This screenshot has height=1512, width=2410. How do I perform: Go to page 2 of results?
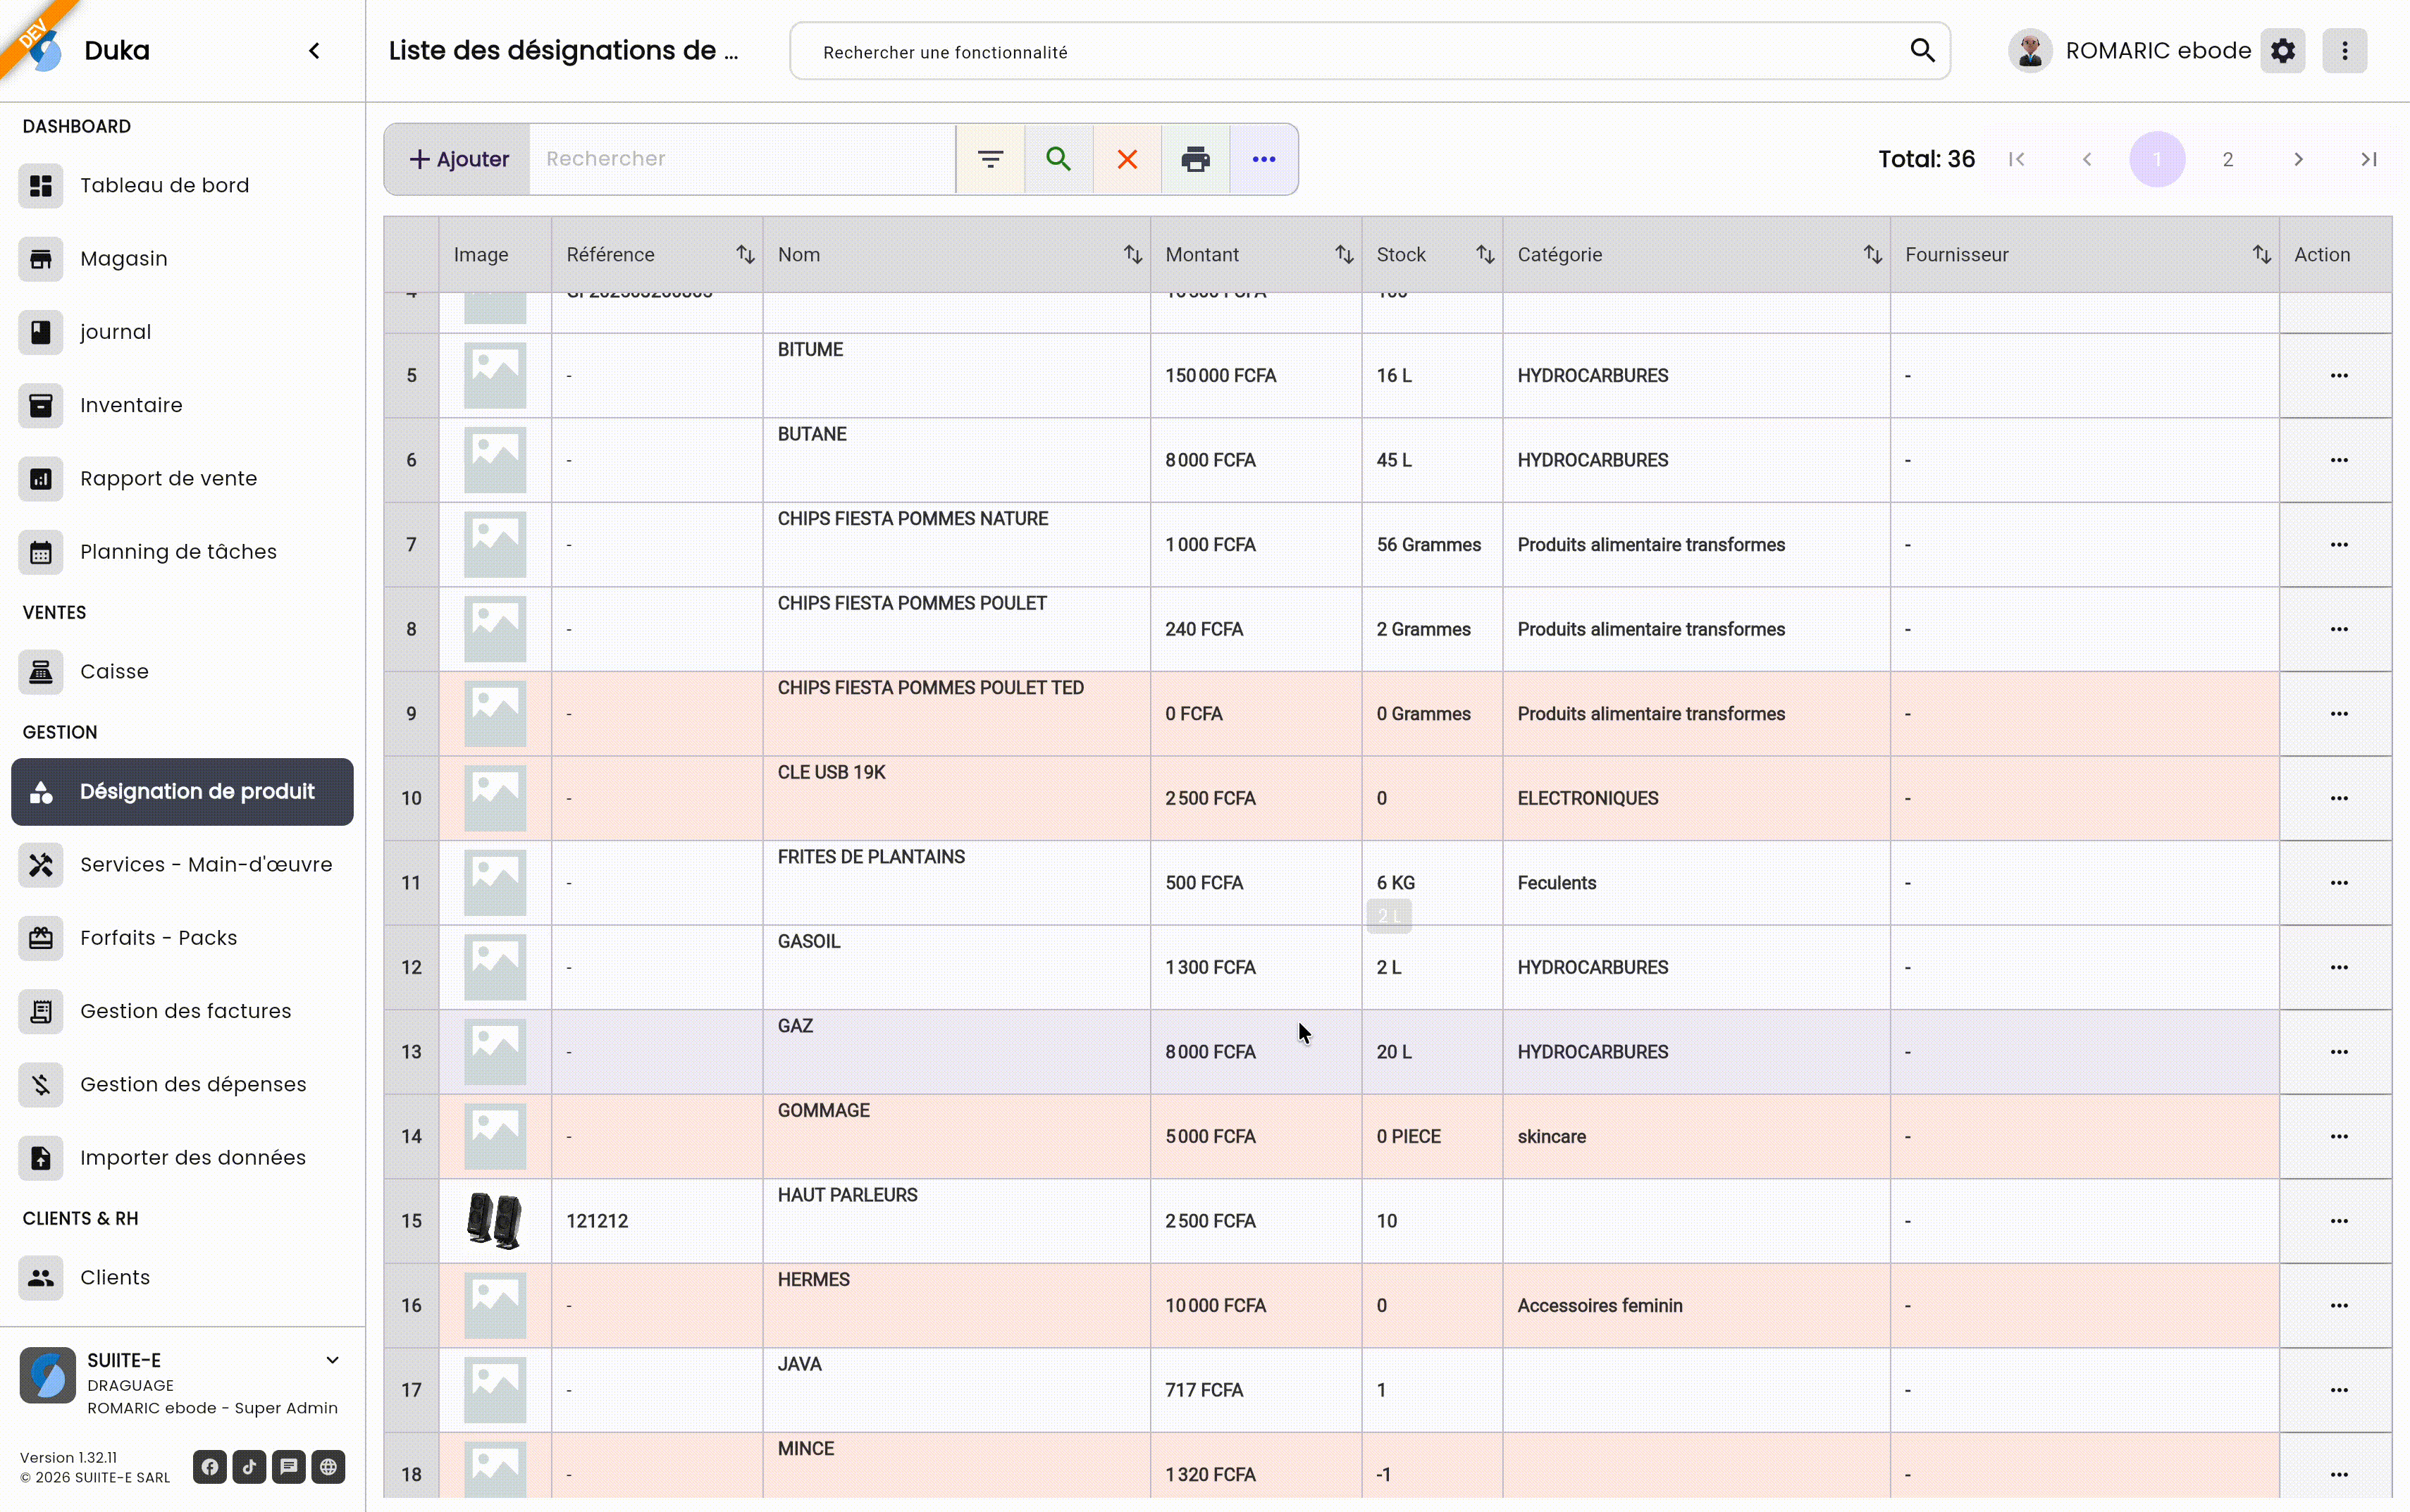click(x=2228, y=159)
